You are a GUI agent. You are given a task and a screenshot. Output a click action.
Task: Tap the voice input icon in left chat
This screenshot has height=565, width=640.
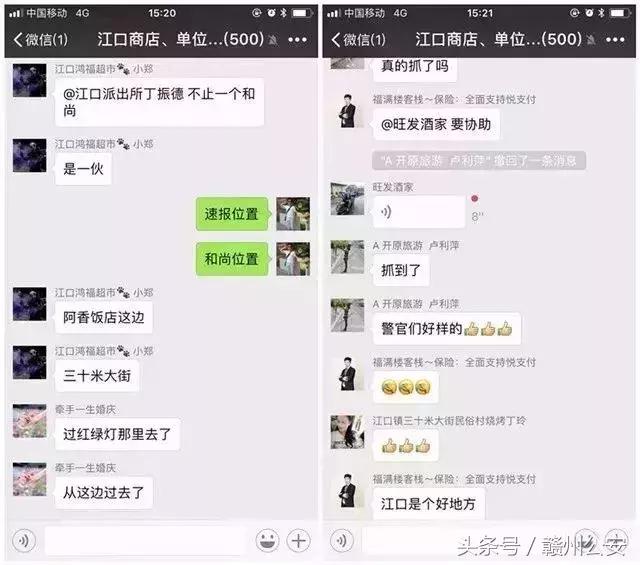coord(24,541)
